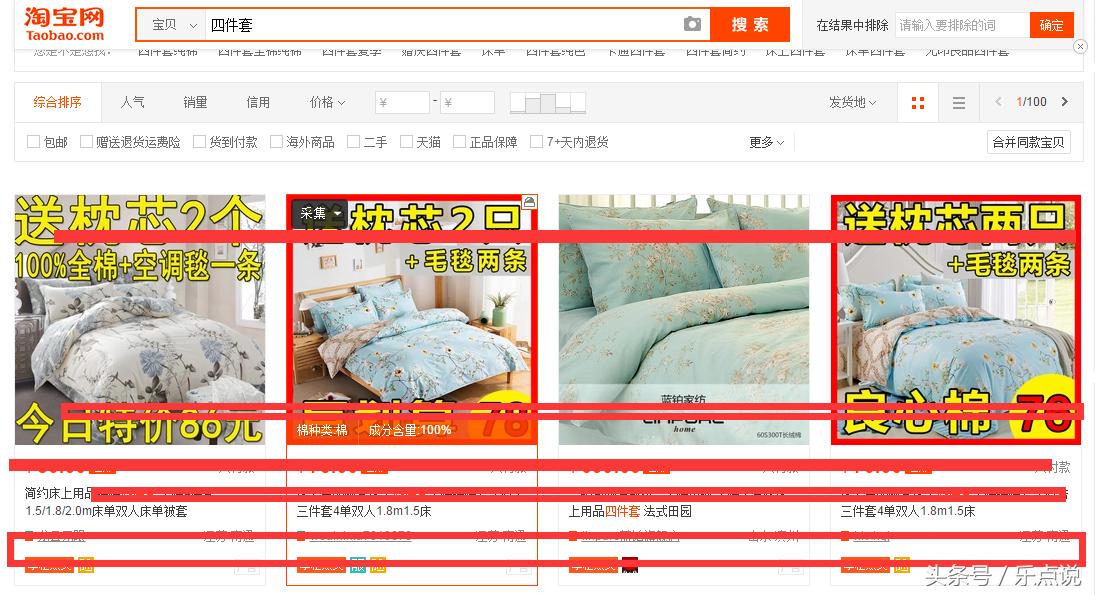Click the camera icon for image search
The height and width of the screenshot is (595, 1095).
tap(692, 24)
